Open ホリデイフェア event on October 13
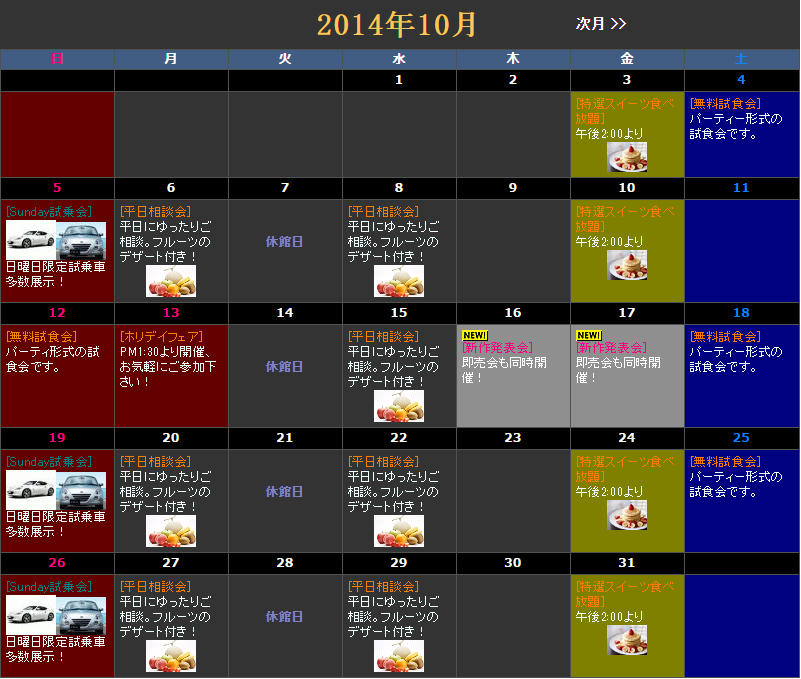Screen dimensions: 801x679 [161, 337]
